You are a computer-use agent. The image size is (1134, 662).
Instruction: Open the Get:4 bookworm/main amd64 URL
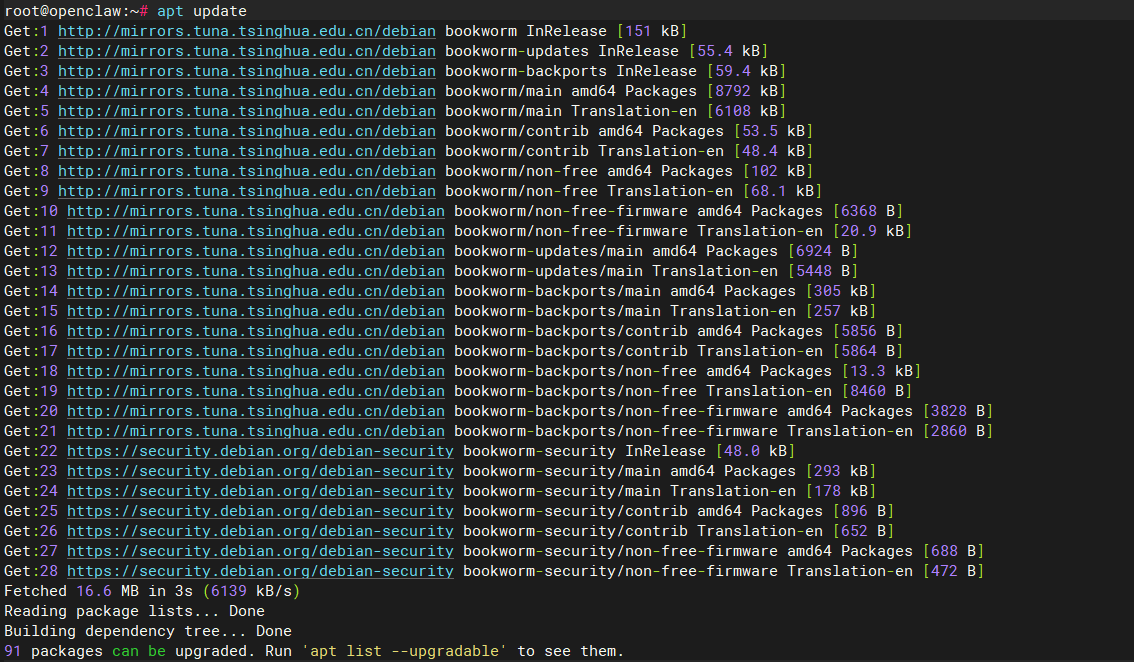(247, 91)
